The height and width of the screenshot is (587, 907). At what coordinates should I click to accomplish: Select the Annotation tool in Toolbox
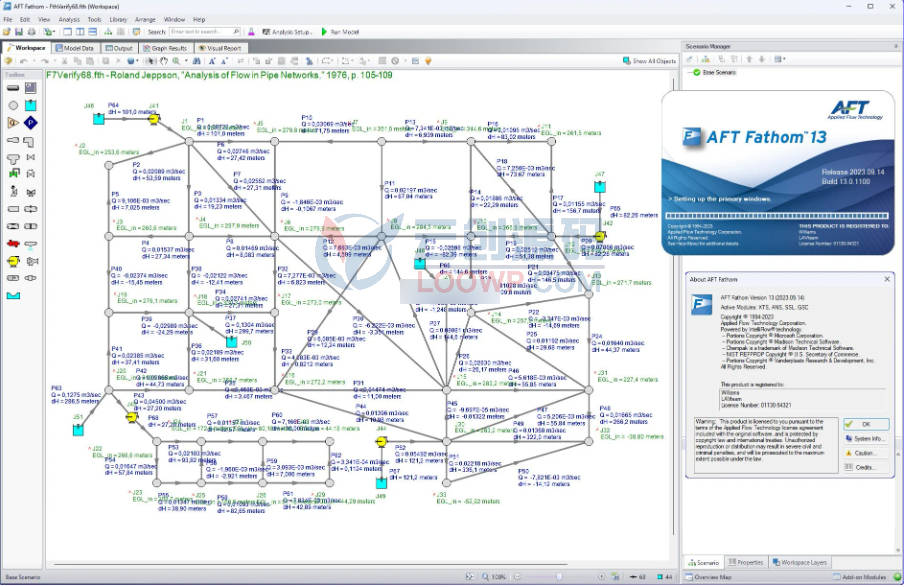(x=31, y=88)
